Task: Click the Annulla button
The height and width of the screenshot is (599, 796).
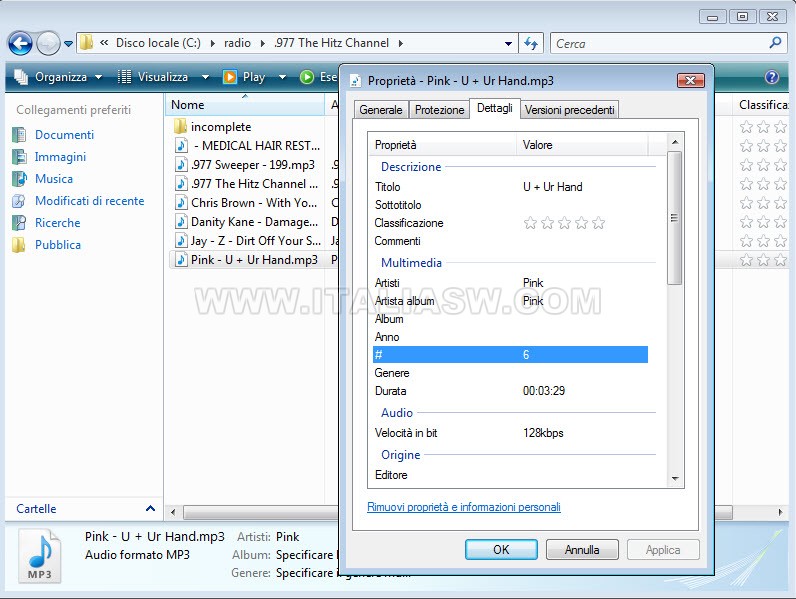Action: (582, 550)
